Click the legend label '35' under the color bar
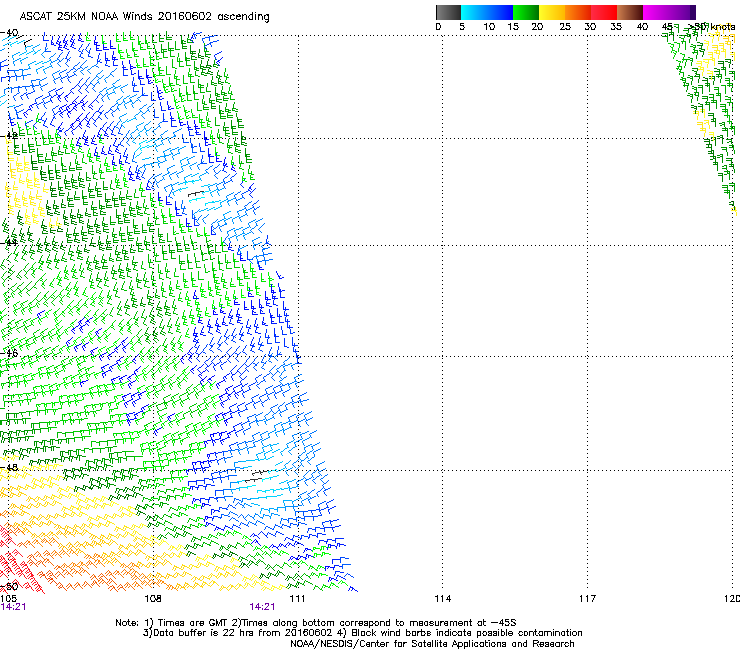This screenshot has width=740, height=650. click(616, 27)
